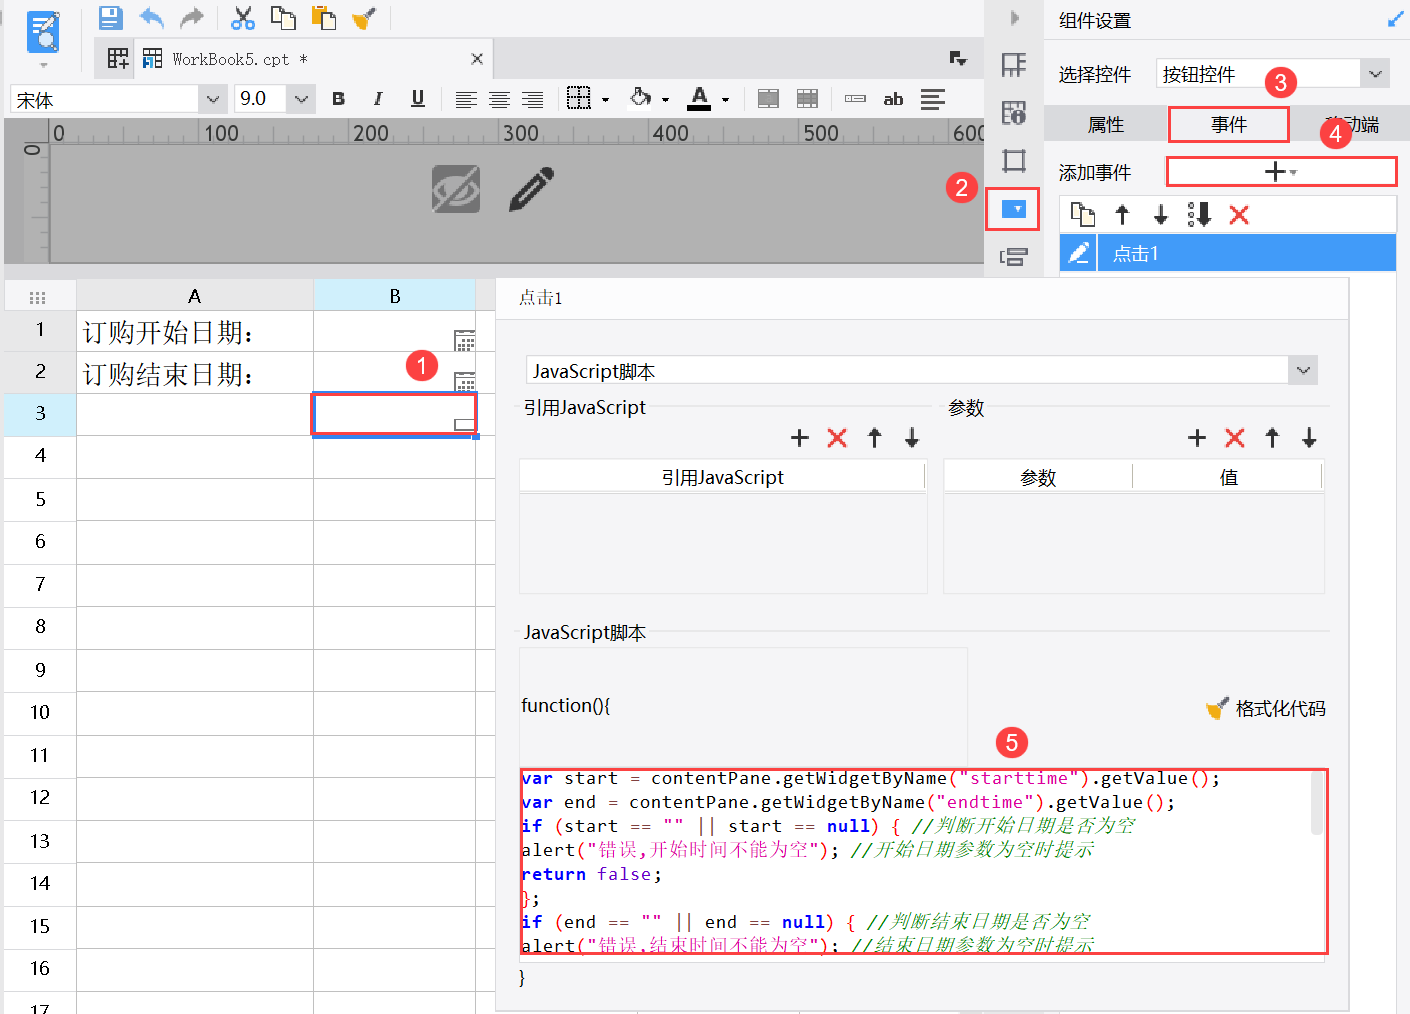Copy the selected event in list toolbar
The width and height of the screenshot is (1410, 1014).
click(1083, 214)
